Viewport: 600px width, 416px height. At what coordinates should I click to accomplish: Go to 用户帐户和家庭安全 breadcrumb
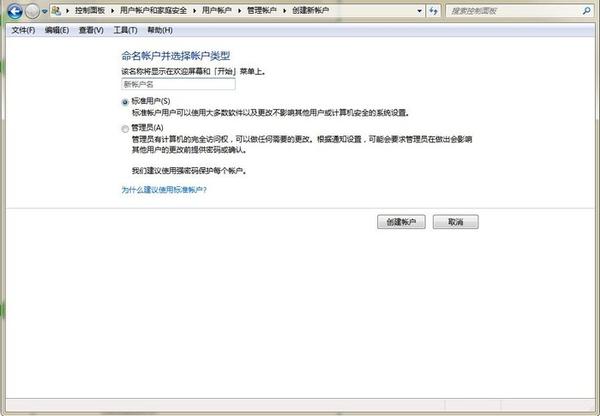tap(153, 11)
